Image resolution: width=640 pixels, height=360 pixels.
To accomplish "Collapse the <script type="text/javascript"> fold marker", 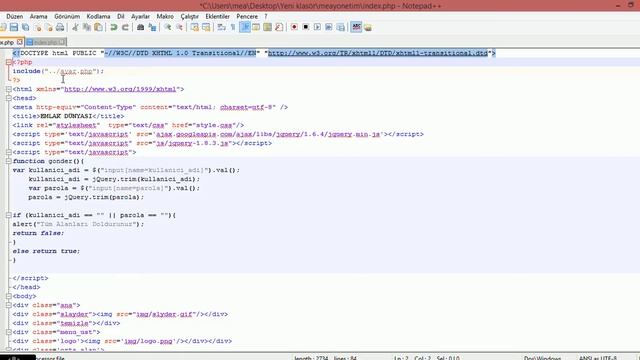I will coord(8,152).
